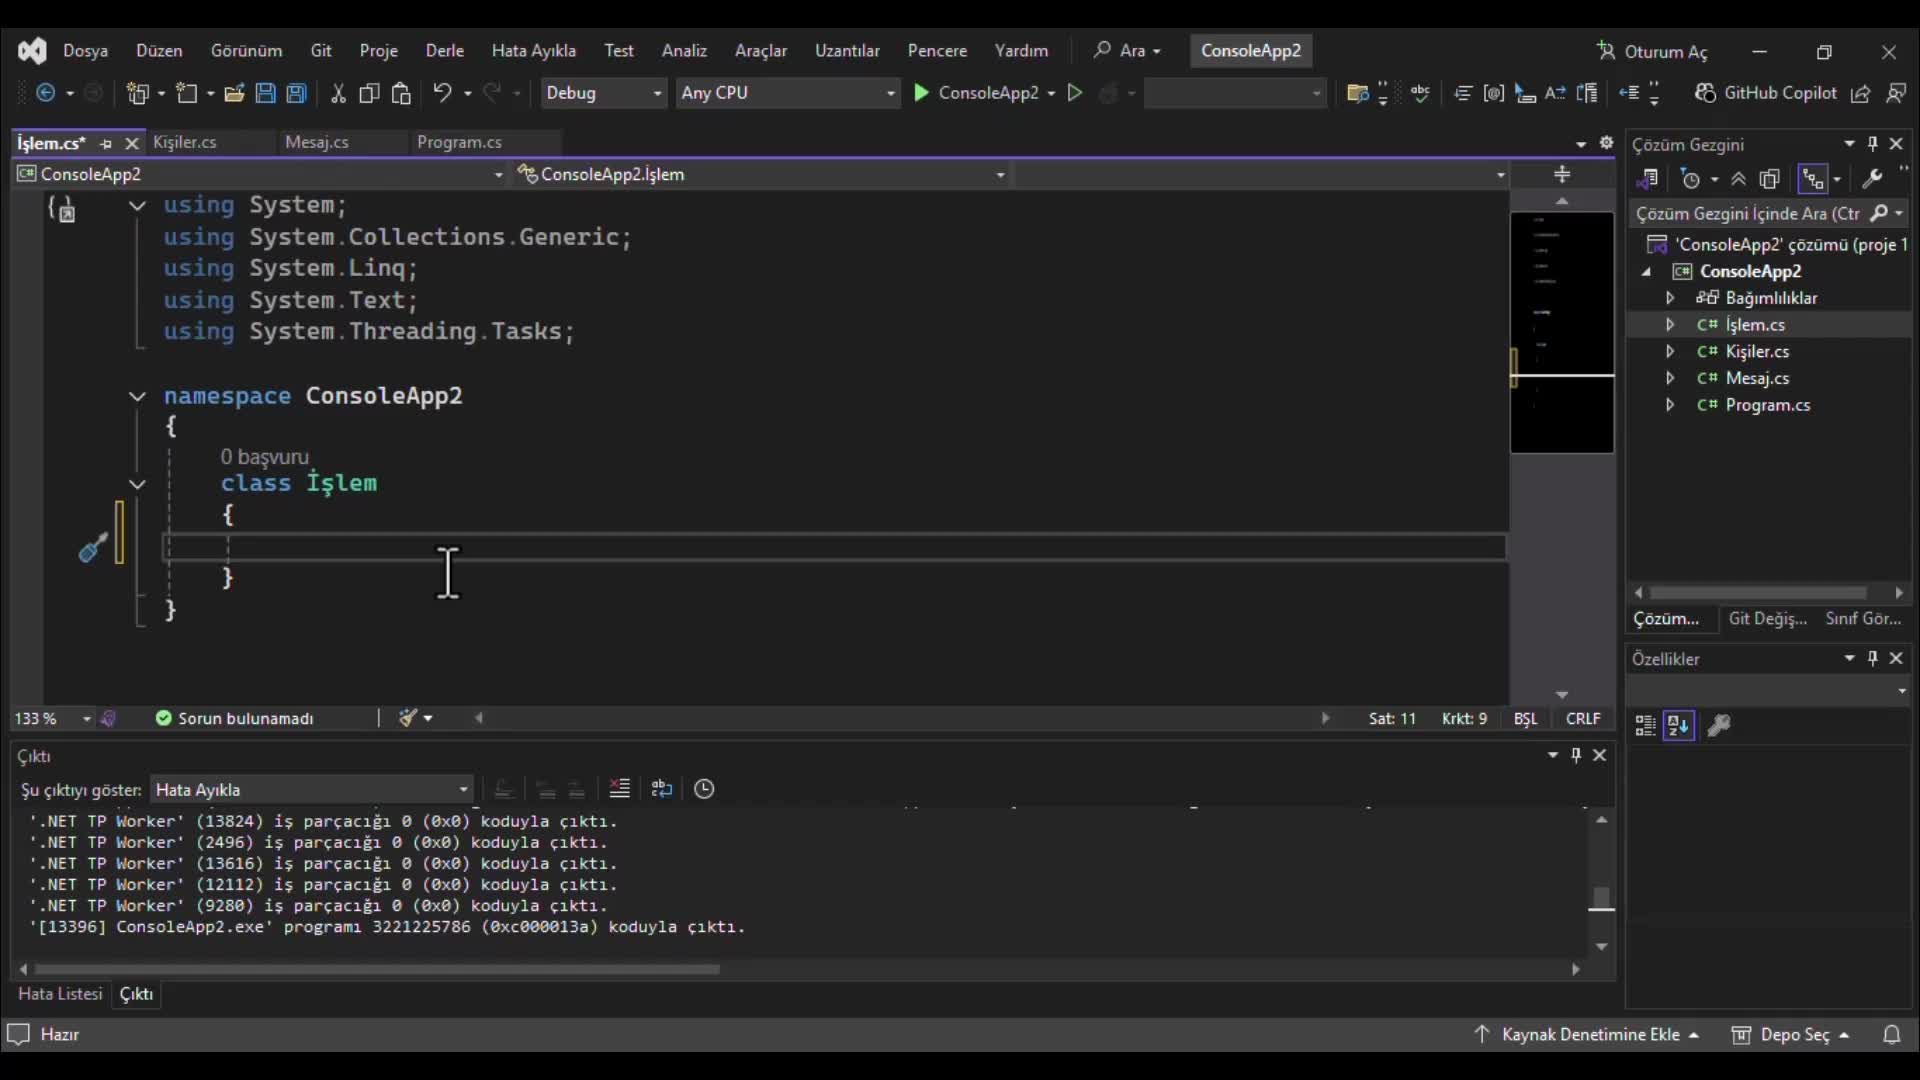1920x1080 pixels.
Task: Toggle pin on İşlem.cs tab
Action: (106, 143)
